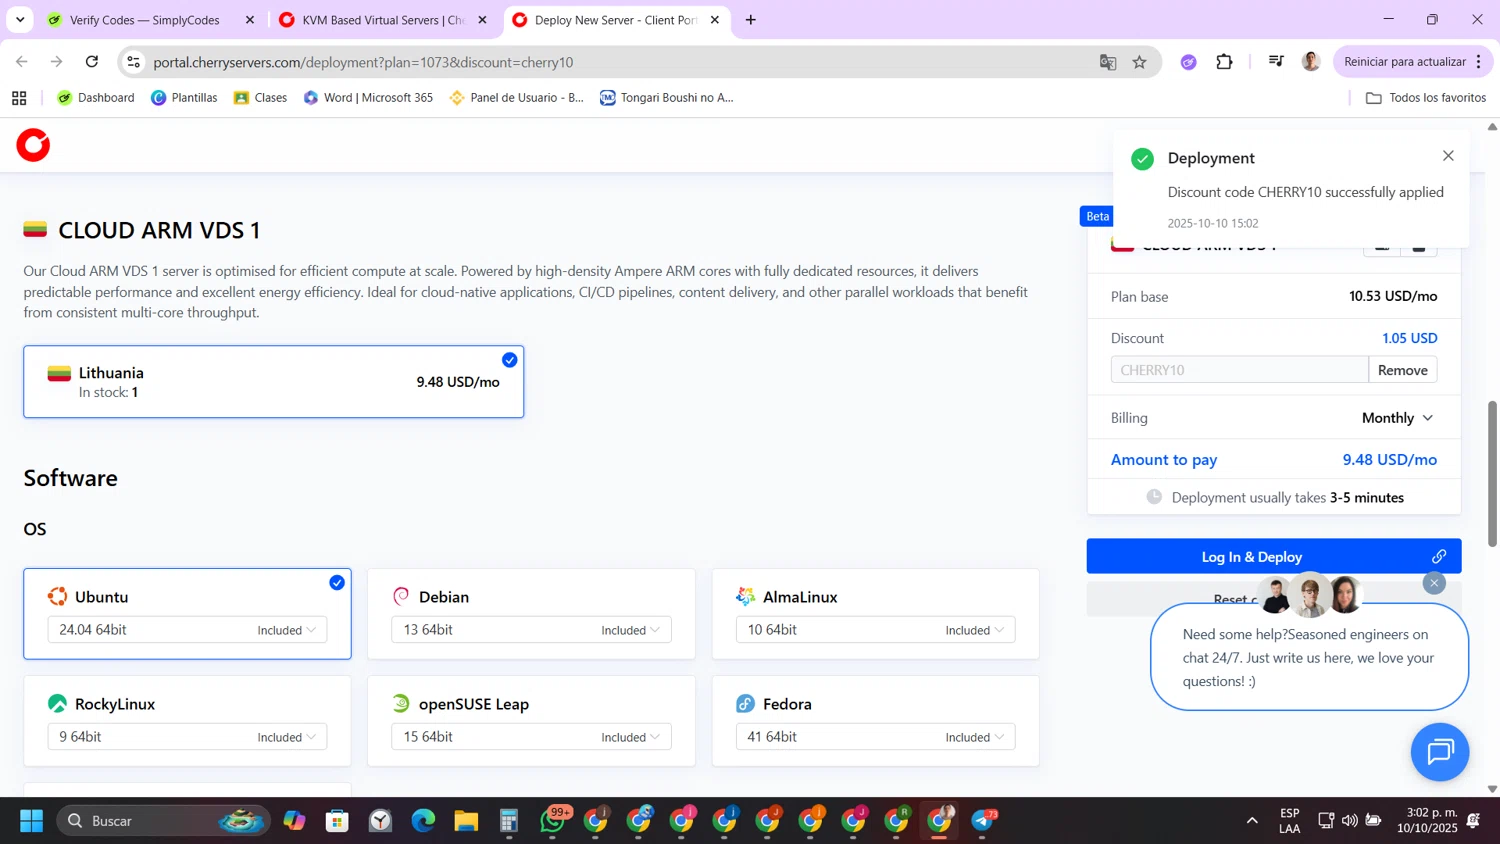Click the Debian OS logo
This screenshot has width=1500, height=844.
(401, 597)
